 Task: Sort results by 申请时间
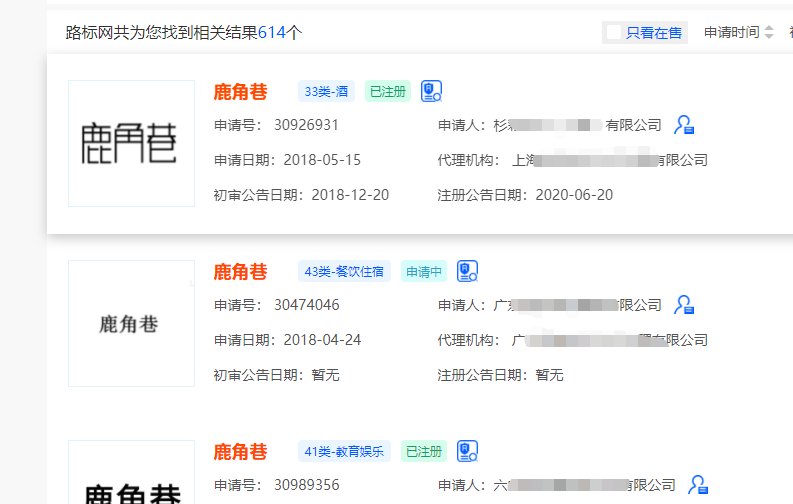(x=739, y=32)
